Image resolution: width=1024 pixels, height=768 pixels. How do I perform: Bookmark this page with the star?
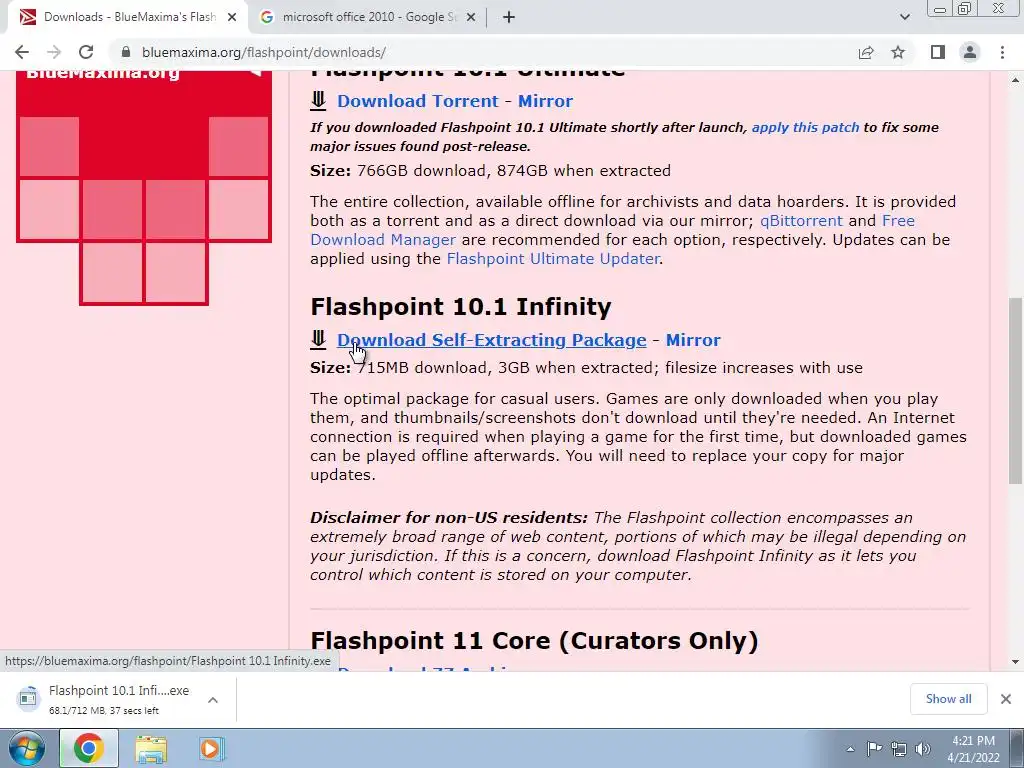click(898, 52)
